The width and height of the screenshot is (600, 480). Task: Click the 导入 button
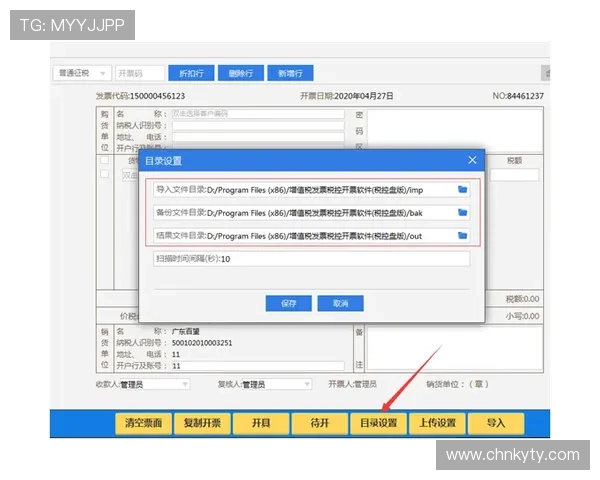click(496, 423)
